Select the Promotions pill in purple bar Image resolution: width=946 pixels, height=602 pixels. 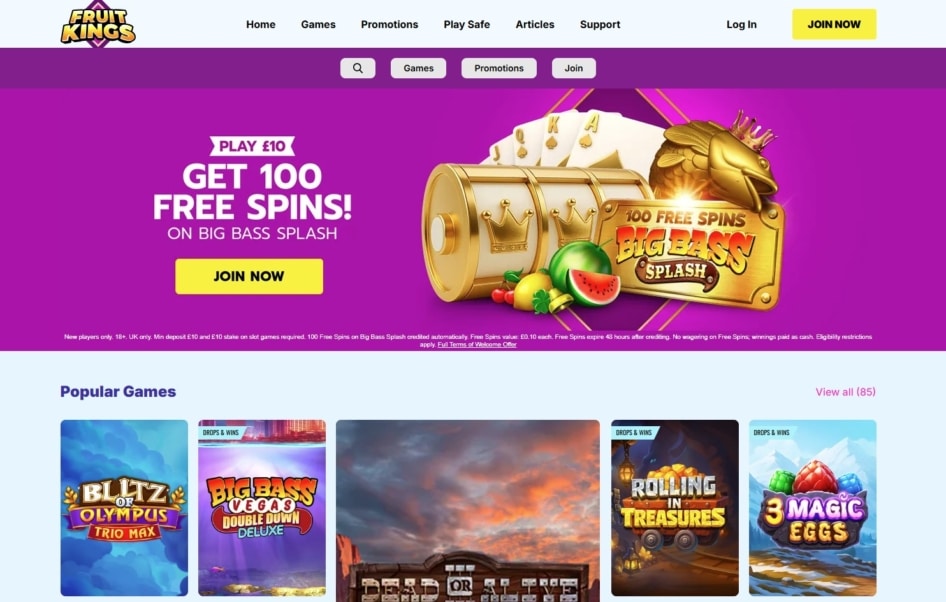coord(498,68)
